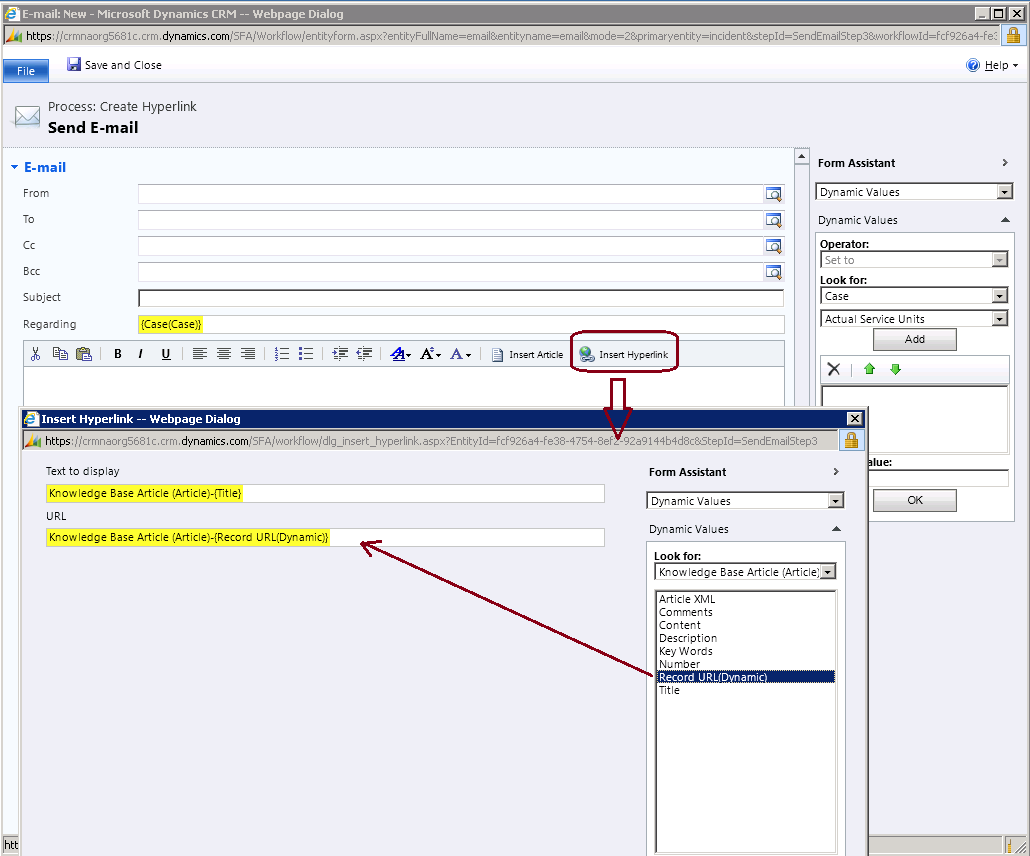Click the Insert Hyperlink toolbar button

(x=624, y=355)
